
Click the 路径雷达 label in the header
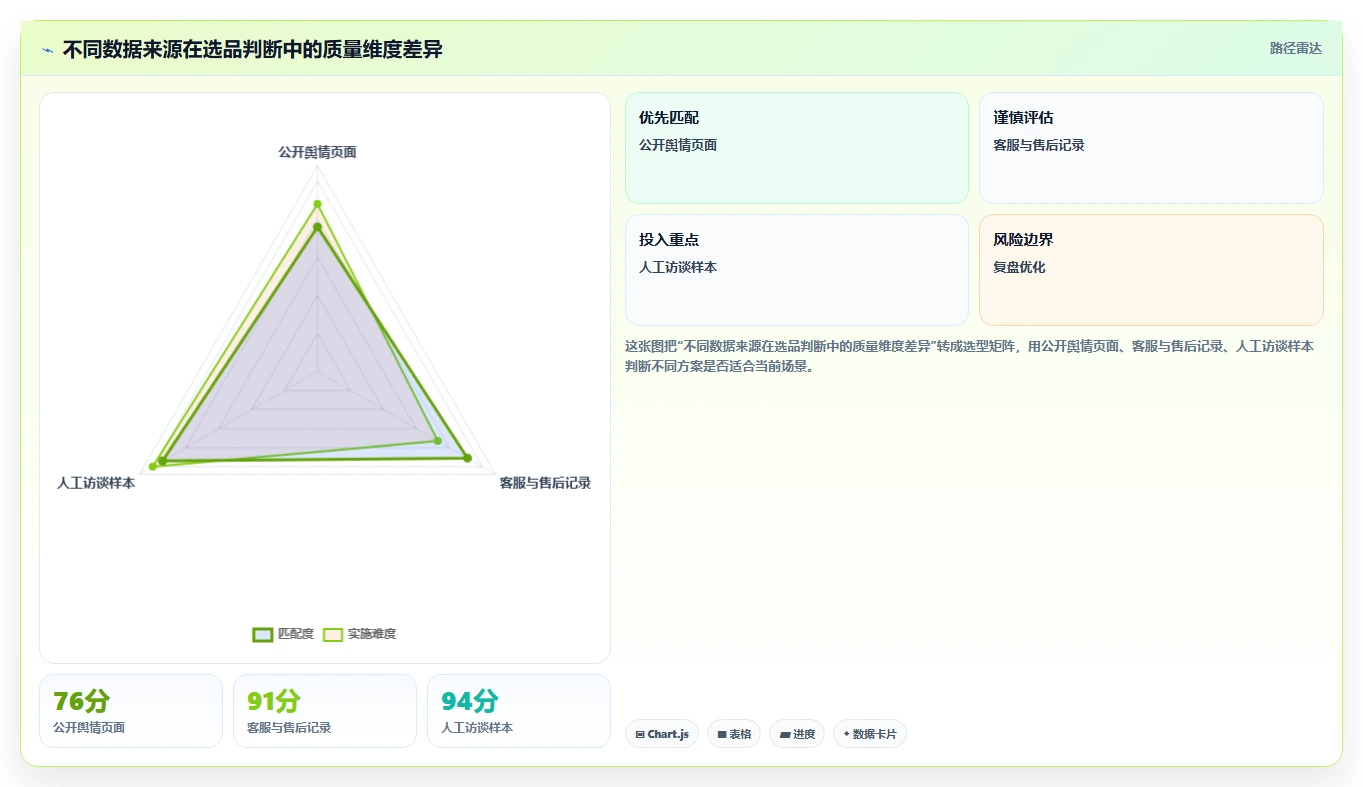tap(1295, 48)
